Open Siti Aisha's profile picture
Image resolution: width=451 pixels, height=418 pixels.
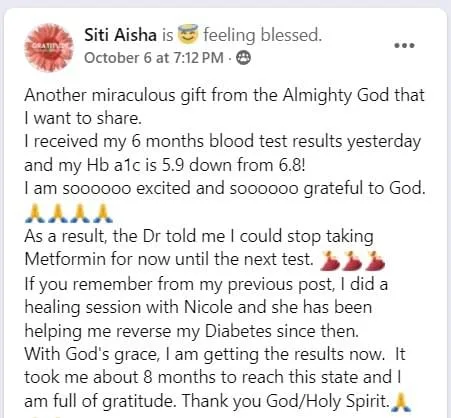[49, 47]
